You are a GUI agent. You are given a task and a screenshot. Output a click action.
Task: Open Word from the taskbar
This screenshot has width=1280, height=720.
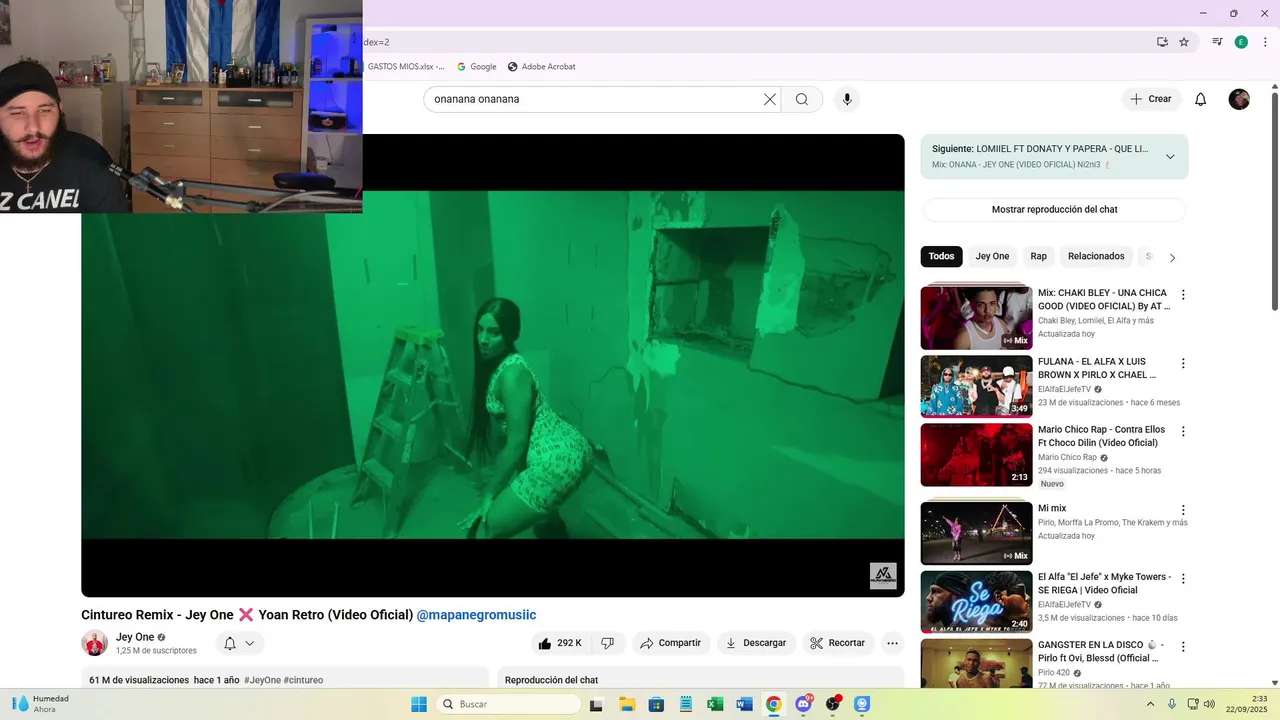pos(744,704)
